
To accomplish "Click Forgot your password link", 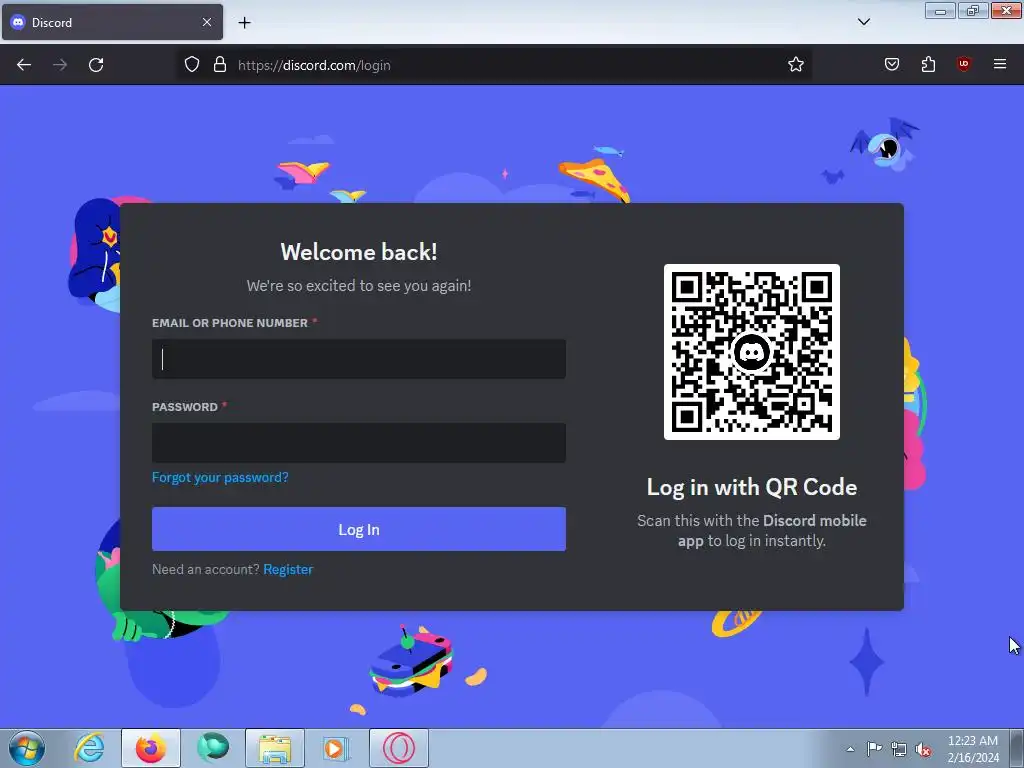I will point(220,477).
